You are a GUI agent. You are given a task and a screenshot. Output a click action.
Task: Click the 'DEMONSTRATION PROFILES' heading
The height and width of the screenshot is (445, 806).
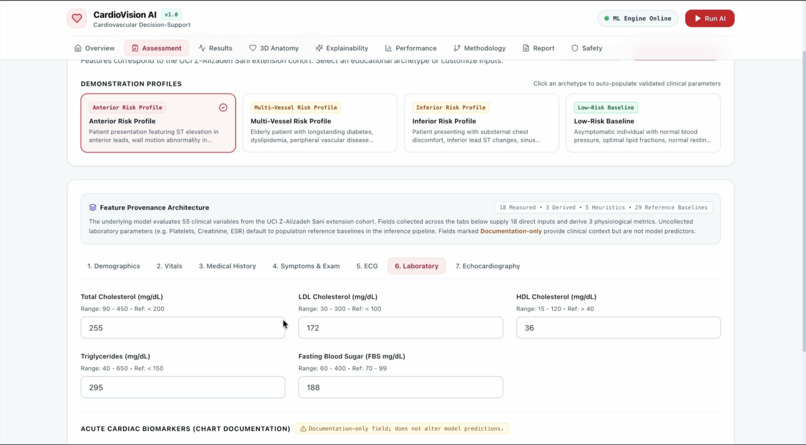pyautogui.click(x=131, y=84)
